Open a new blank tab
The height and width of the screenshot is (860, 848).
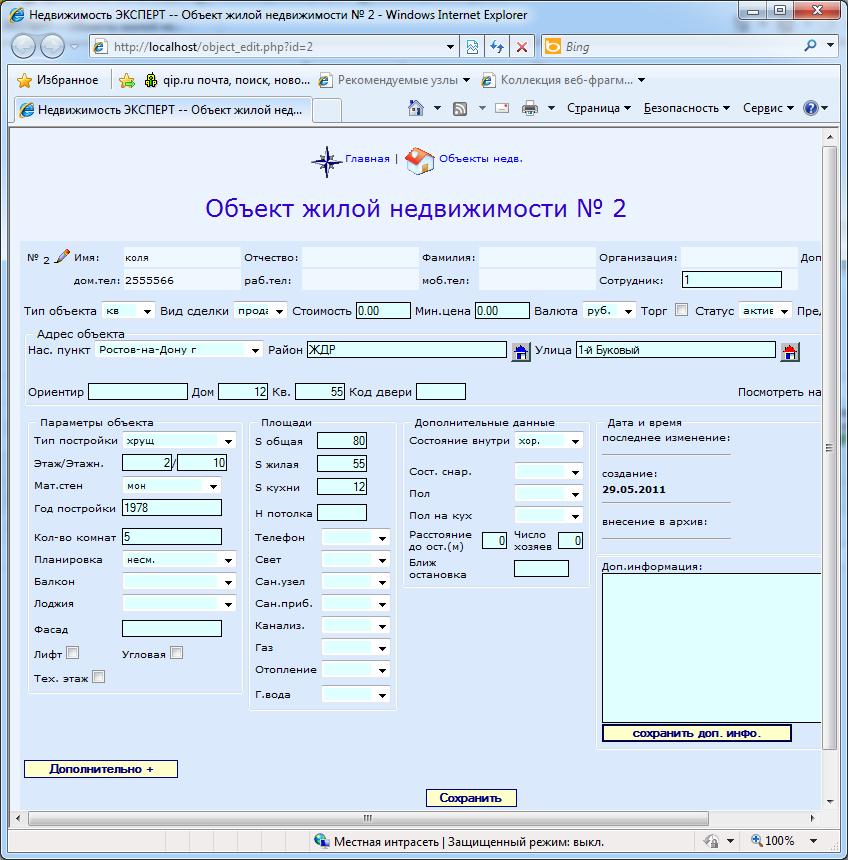327,110
